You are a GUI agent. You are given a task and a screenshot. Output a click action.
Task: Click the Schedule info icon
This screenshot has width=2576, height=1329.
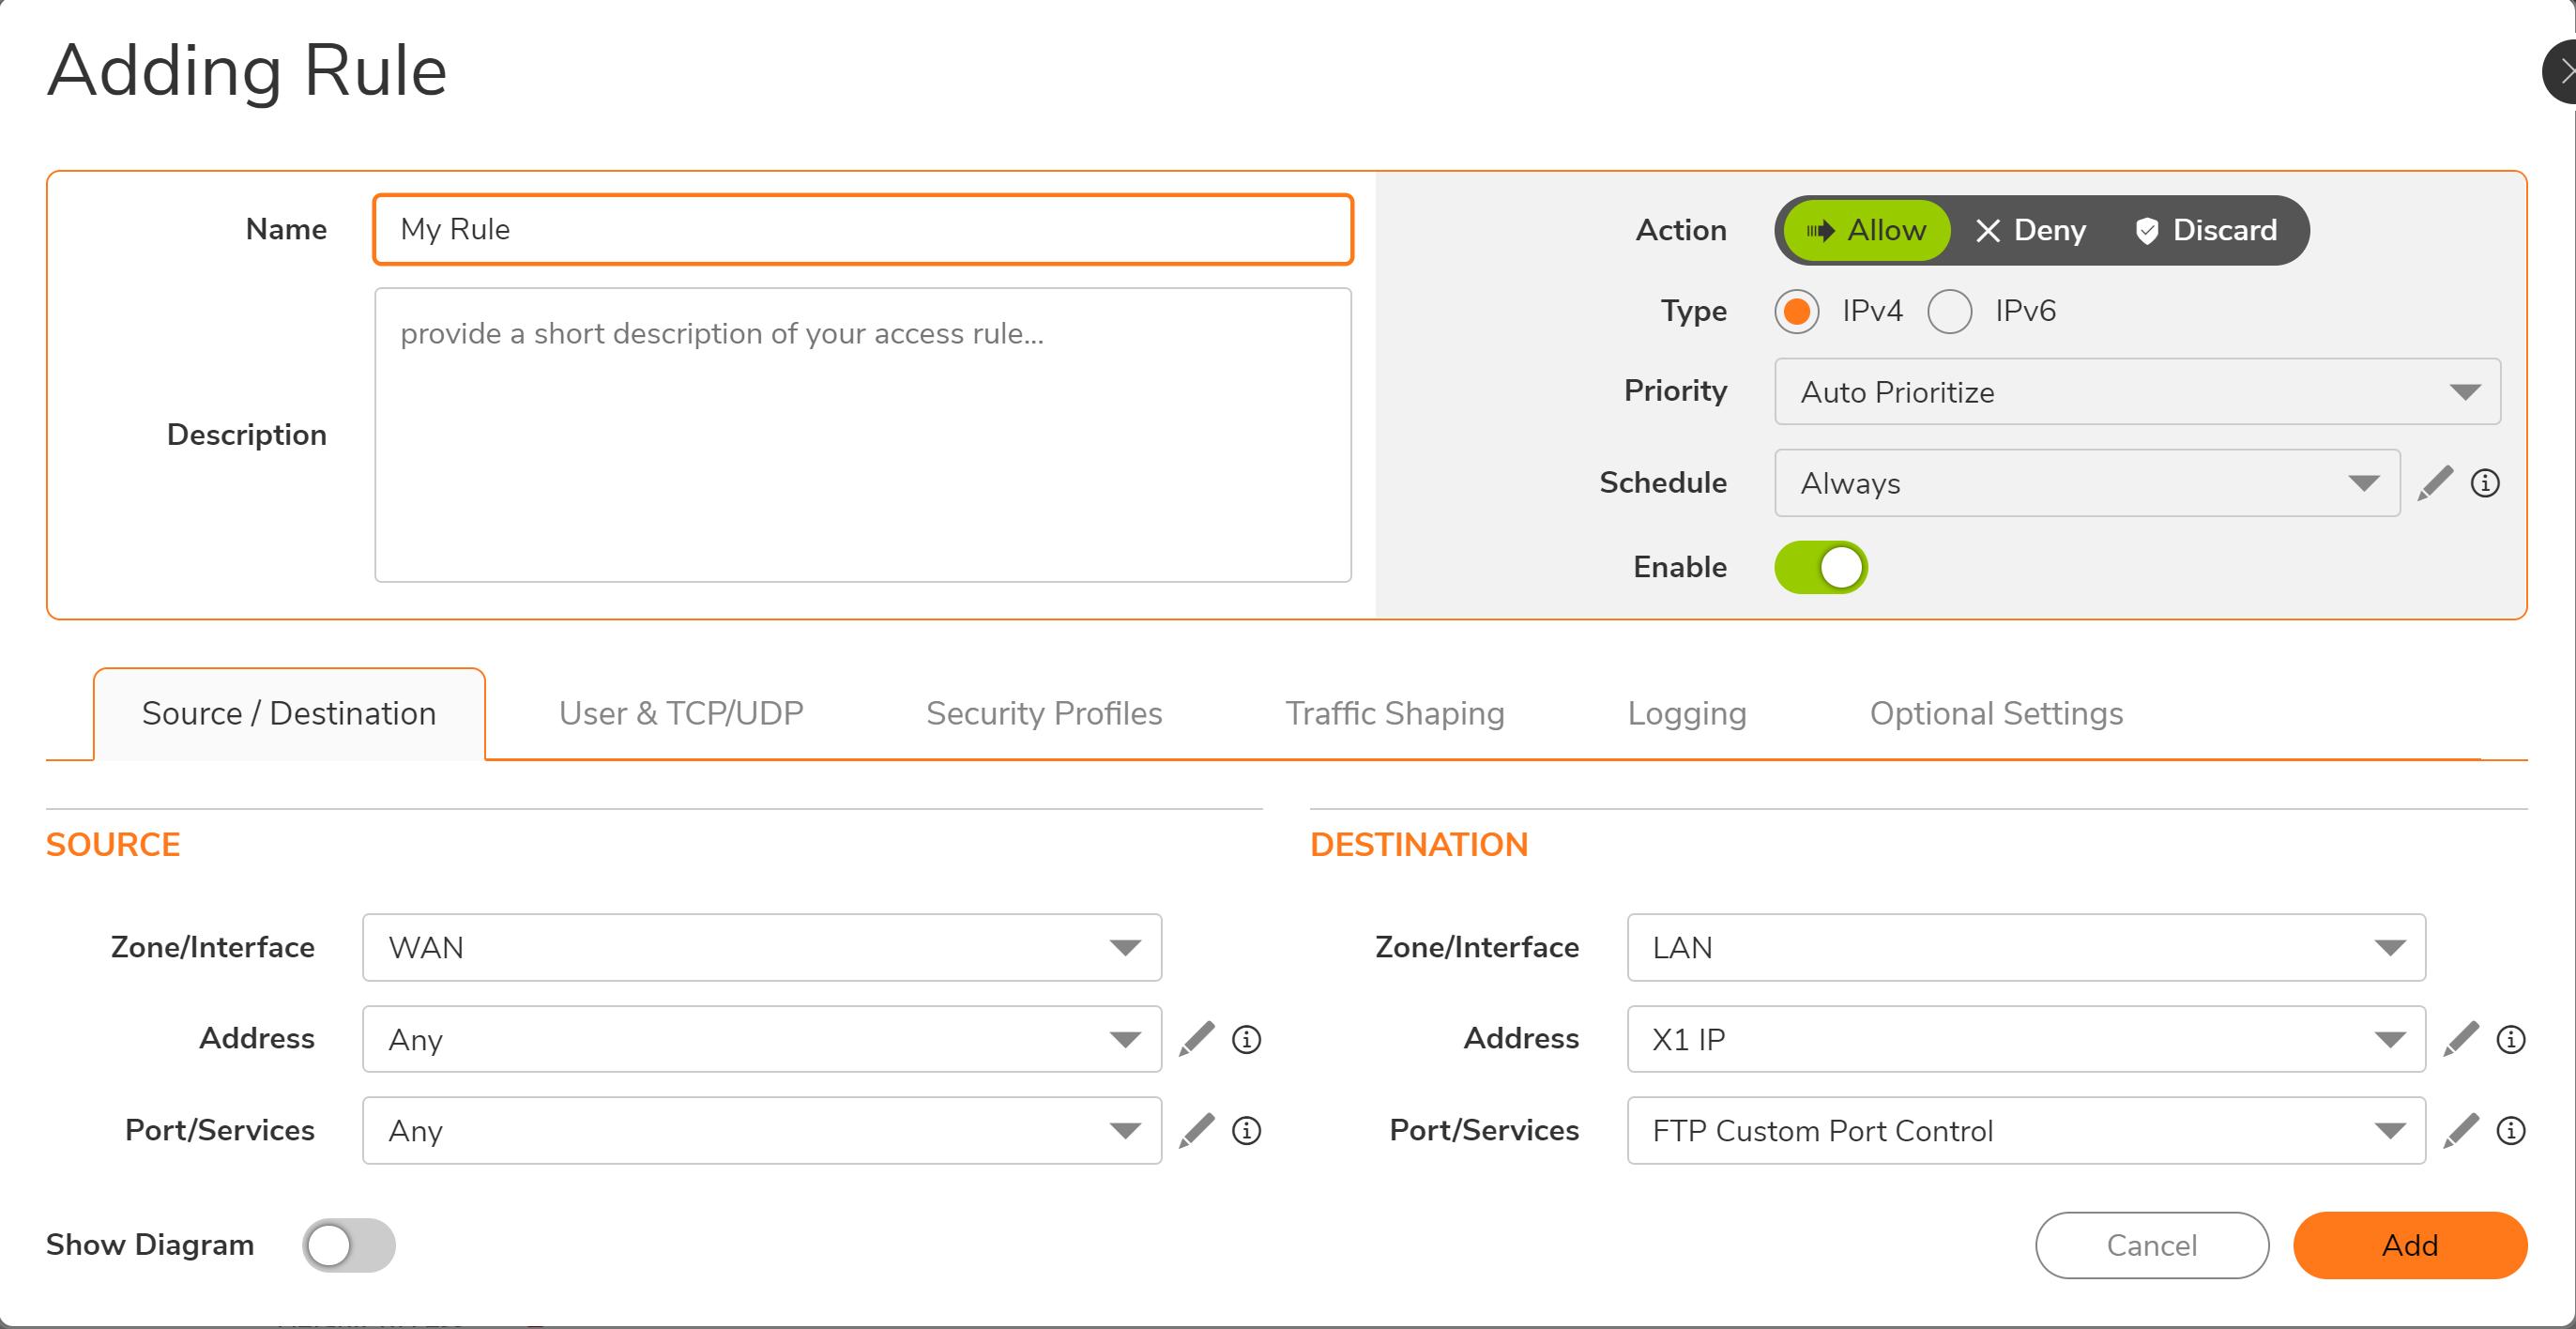pyautogui.click(x=2485, y=483)
